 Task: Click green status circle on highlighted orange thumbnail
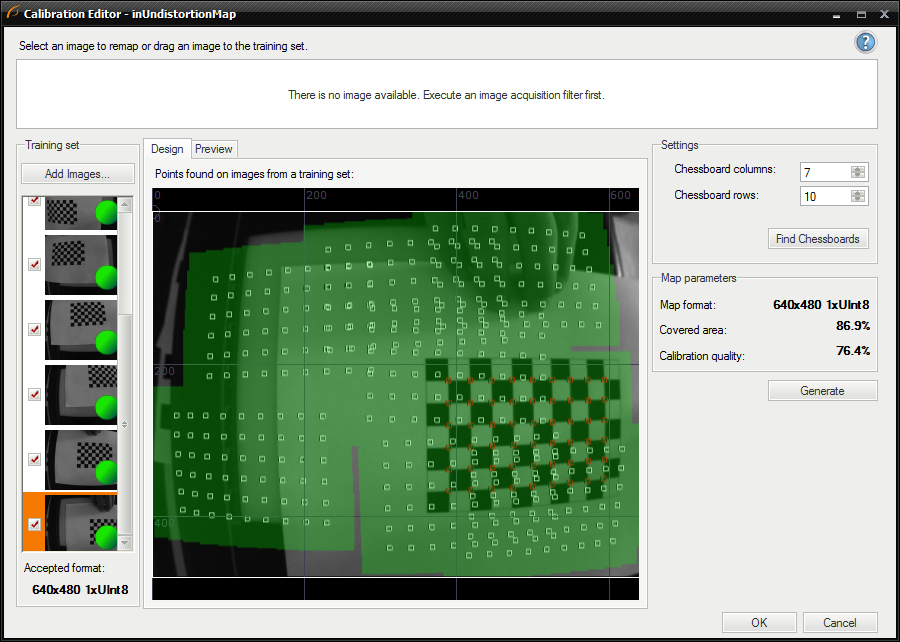point(106,538)
